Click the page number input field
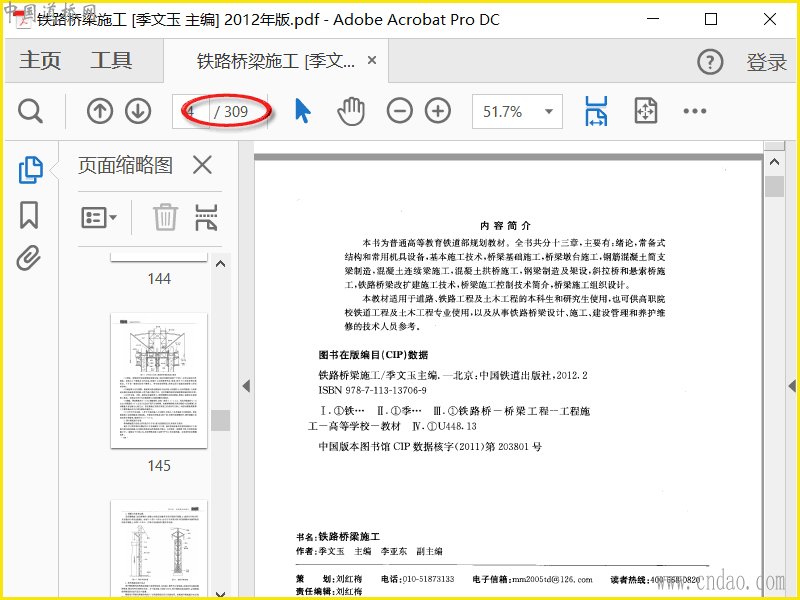Image resolution: width=800 pixels, height=600 pixels. pos(191,111)
